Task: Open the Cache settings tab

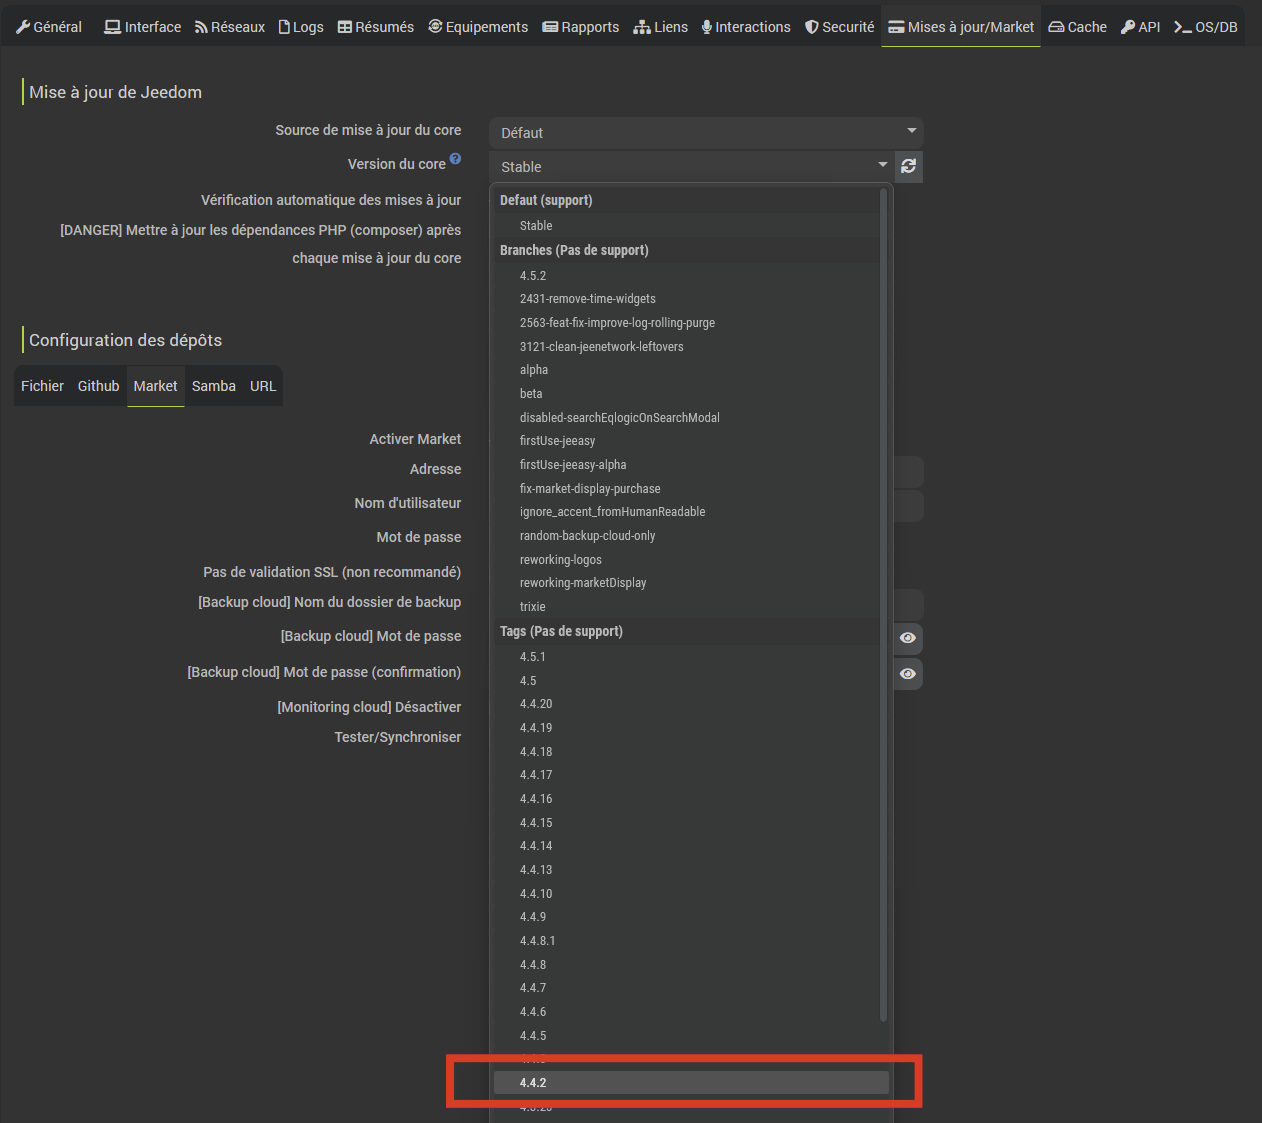Action: pyautogui.click(x=1077, y=27)
